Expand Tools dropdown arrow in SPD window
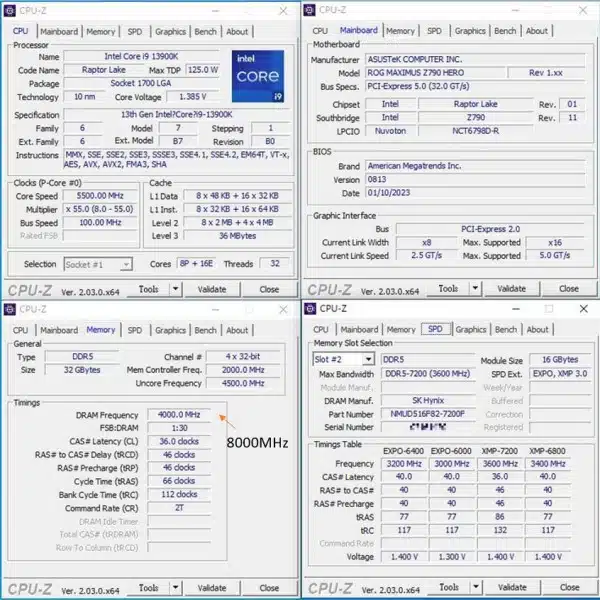Image resolution: width=600 pixels, height=600 pixels. pos(476,587)
